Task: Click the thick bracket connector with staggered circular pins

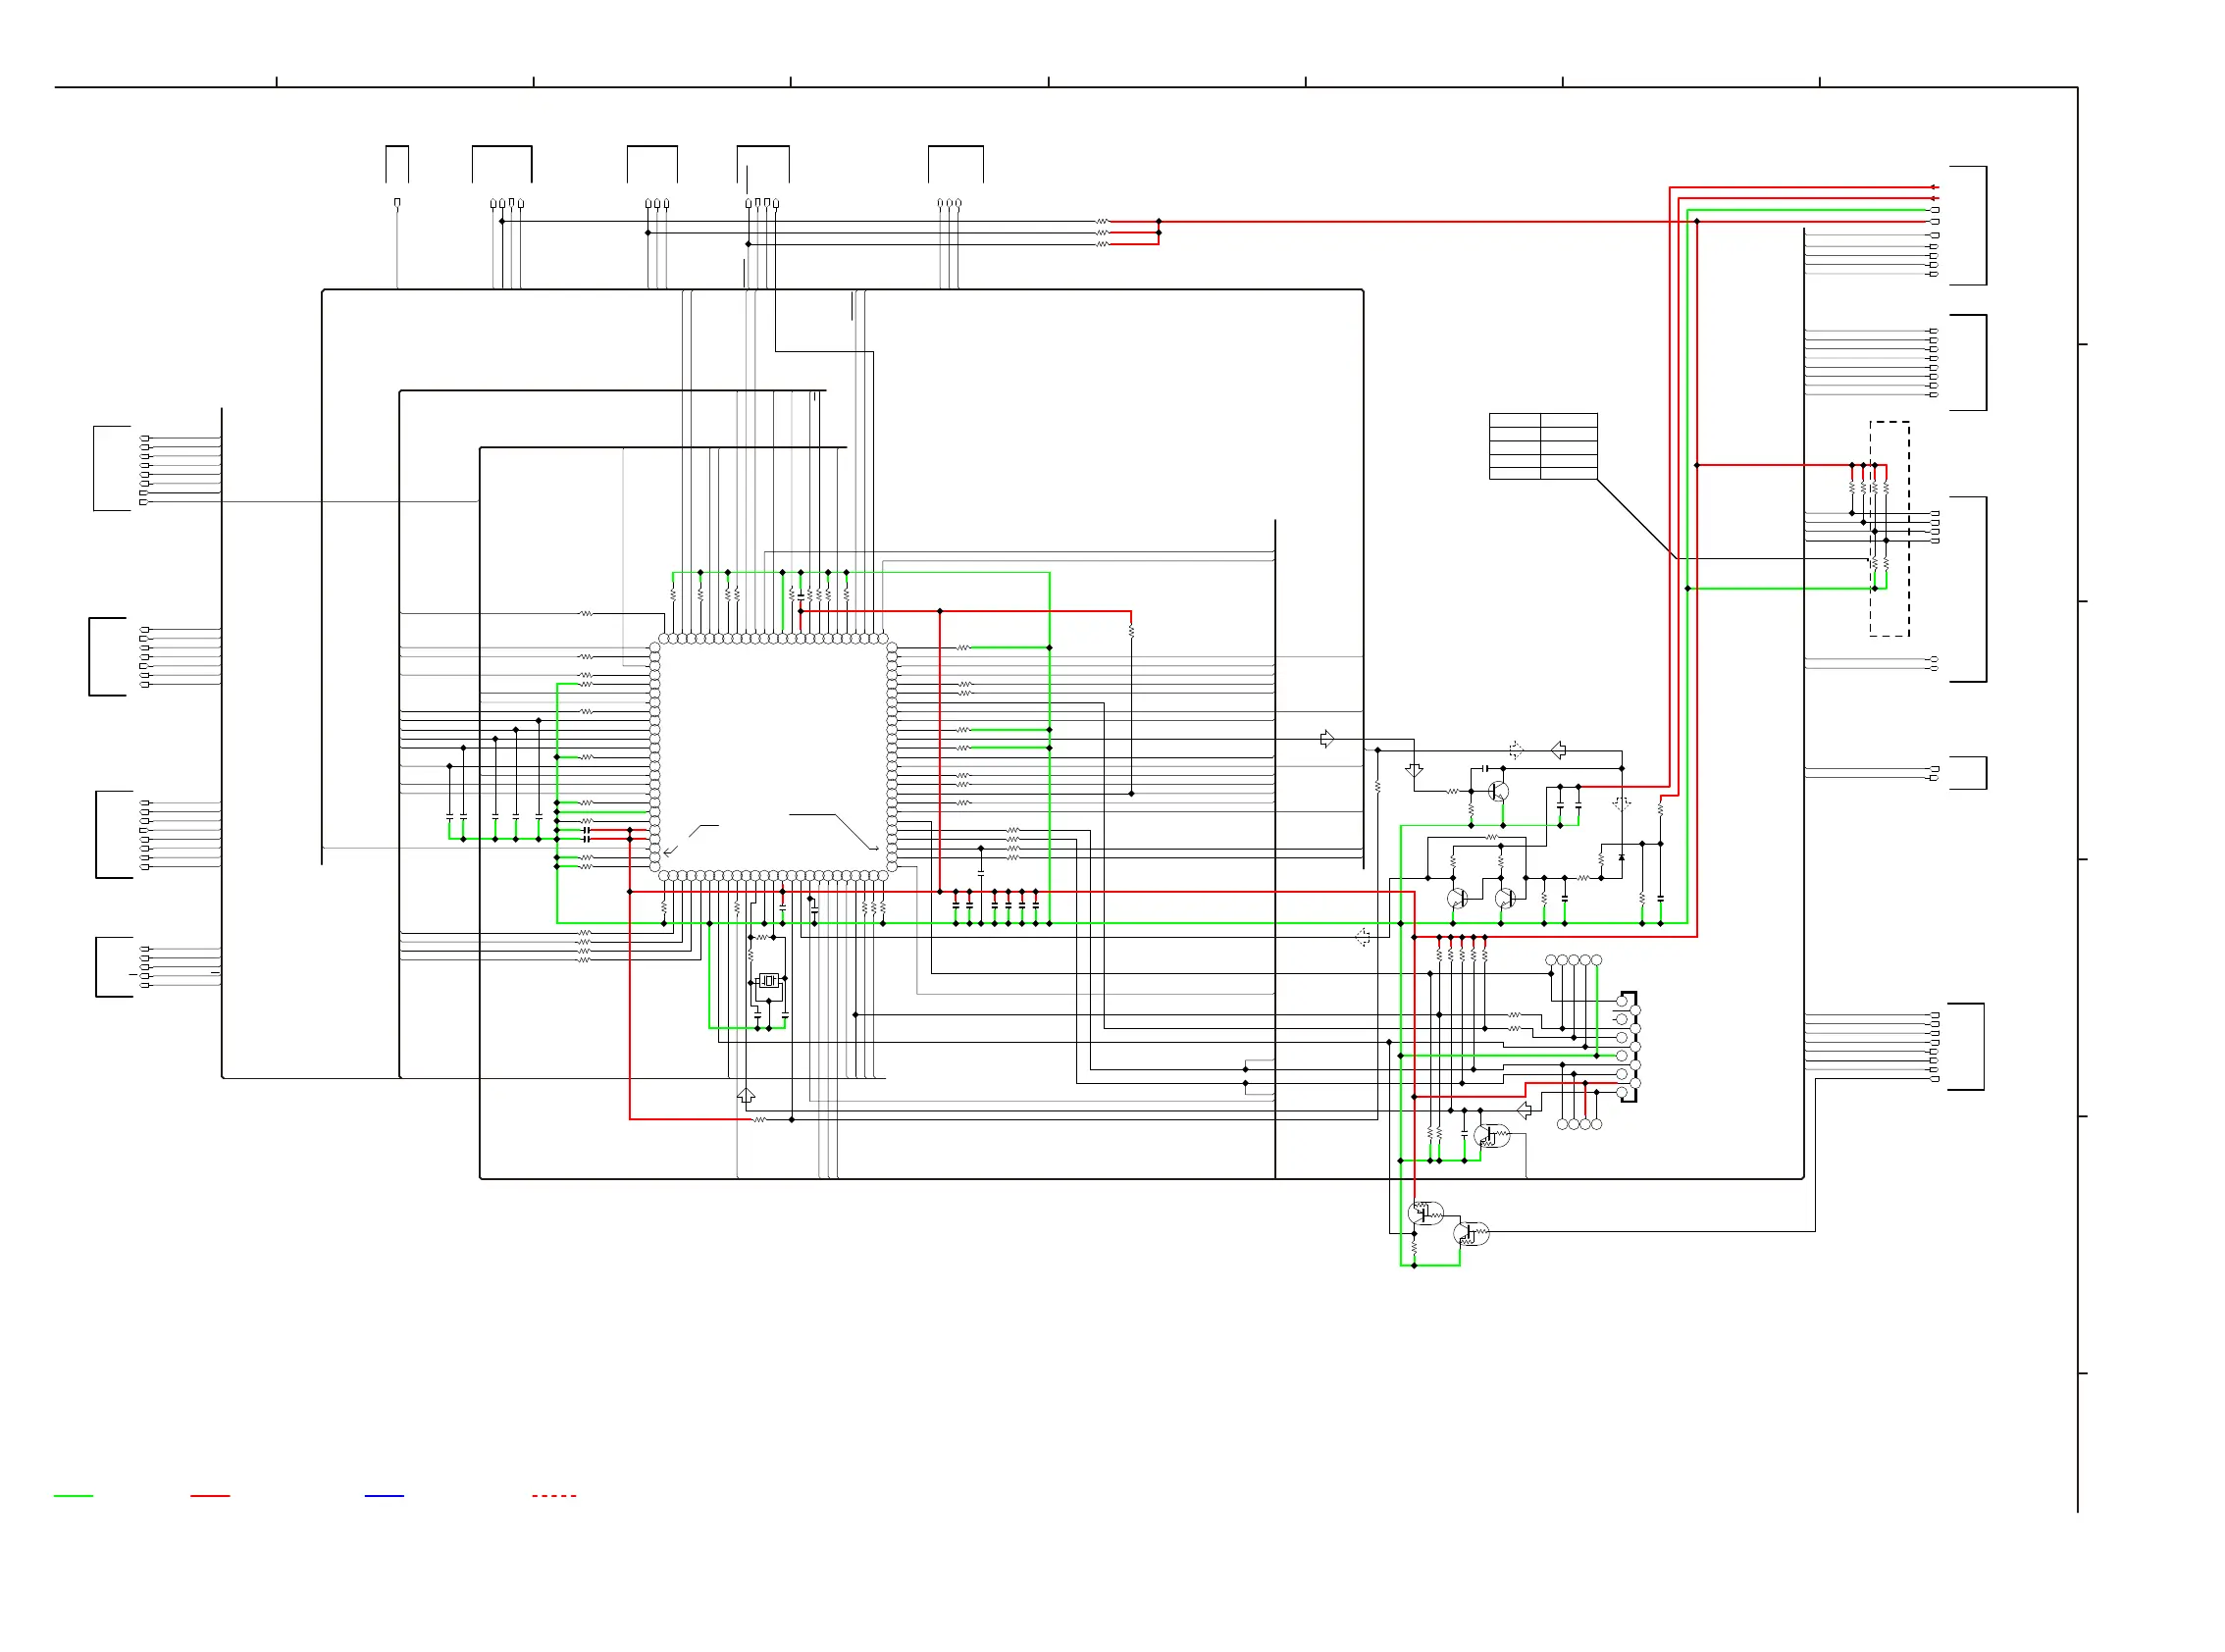Action: click(x=1630, y=1047)
